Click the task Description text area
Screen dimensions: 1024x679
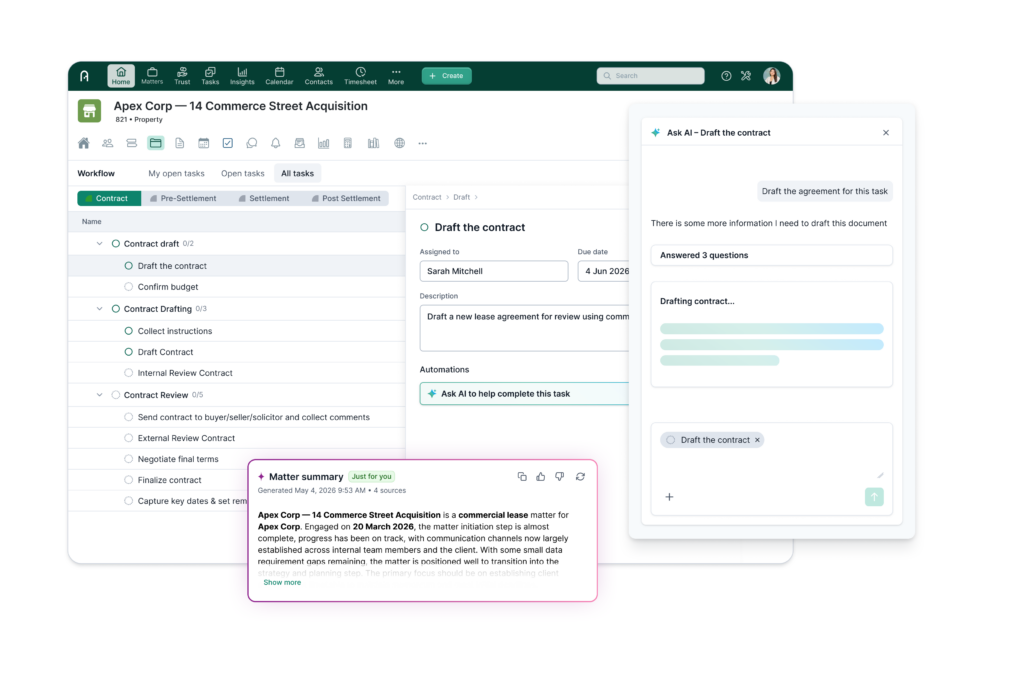525,328
